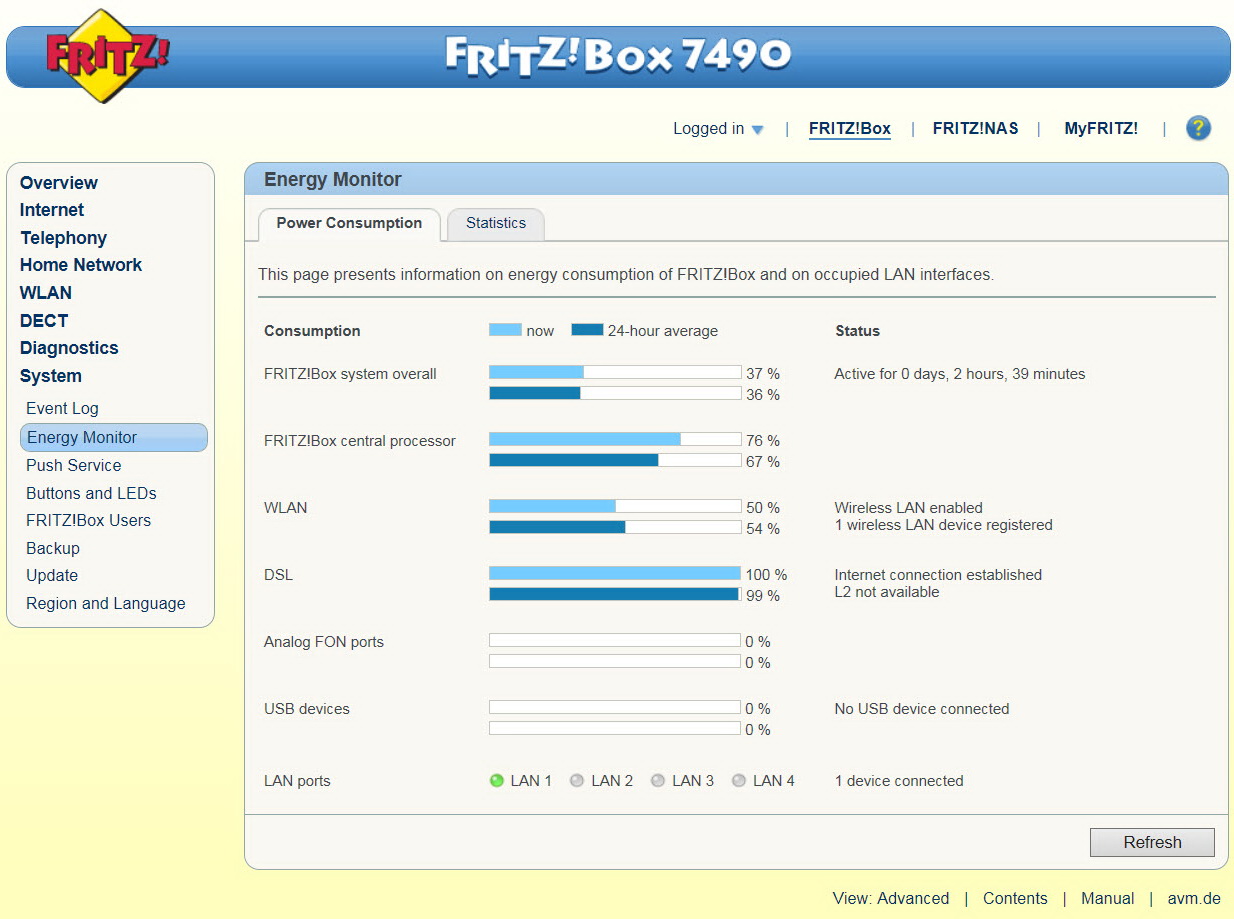Screen dimensions: 1234x919
Task: Open the FRITZ!Box Users page
Action: 88,520
